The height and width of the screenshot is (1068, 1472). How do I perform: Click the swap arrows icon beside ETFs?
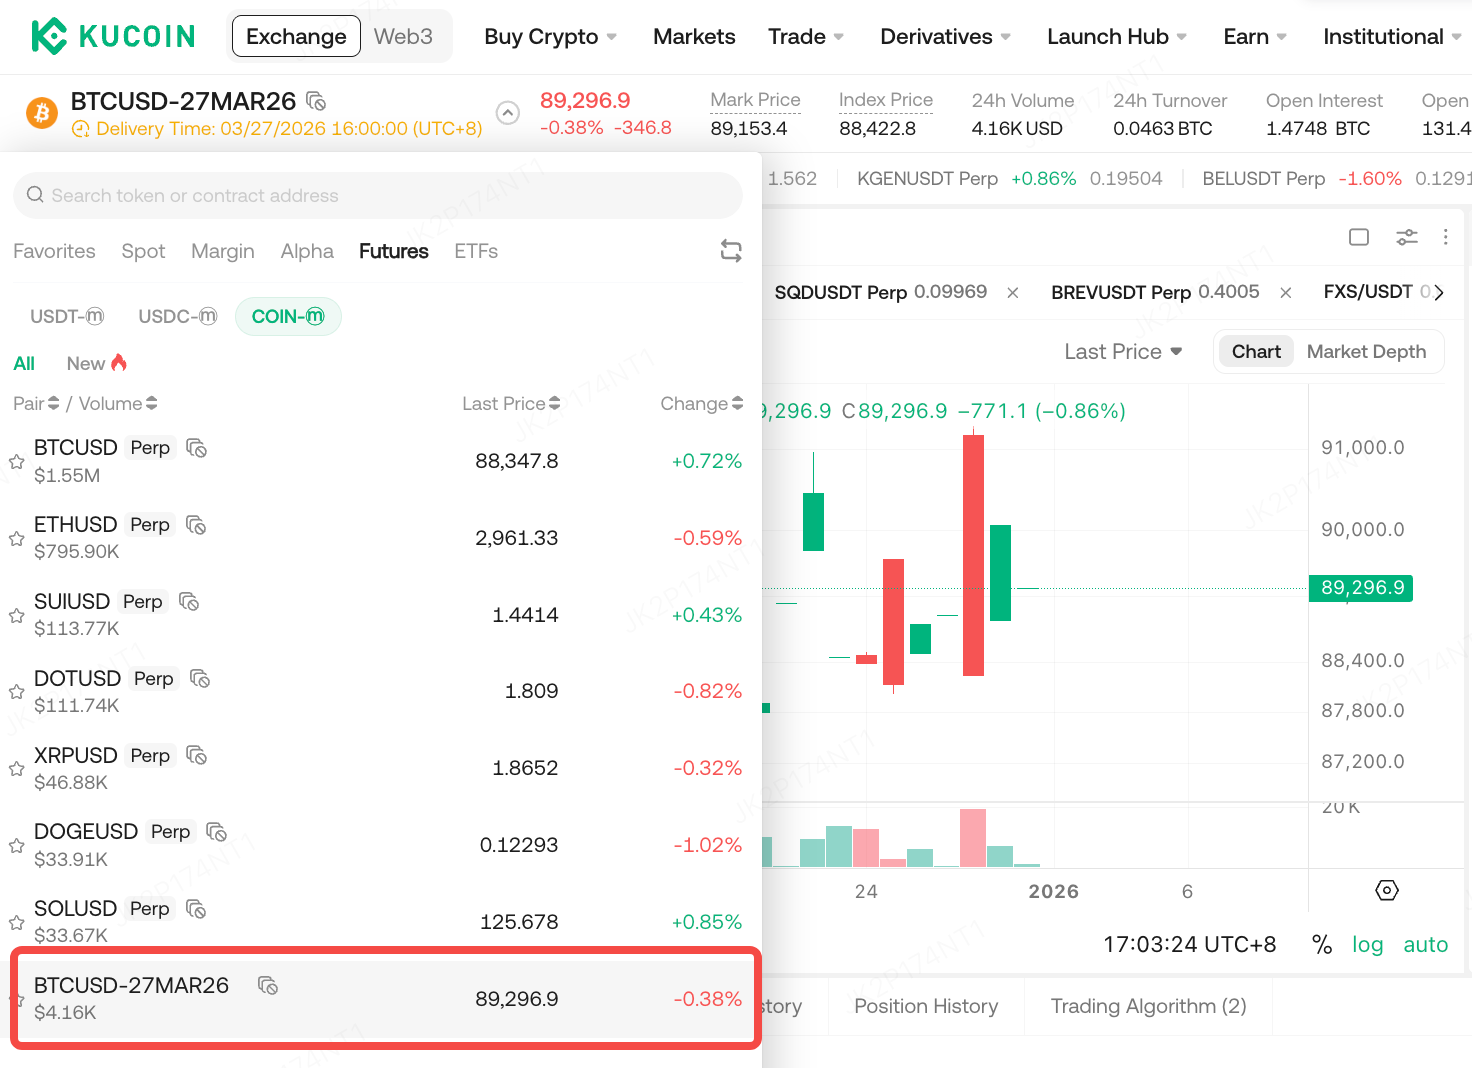pyautogui.click(x=731, y=251)
